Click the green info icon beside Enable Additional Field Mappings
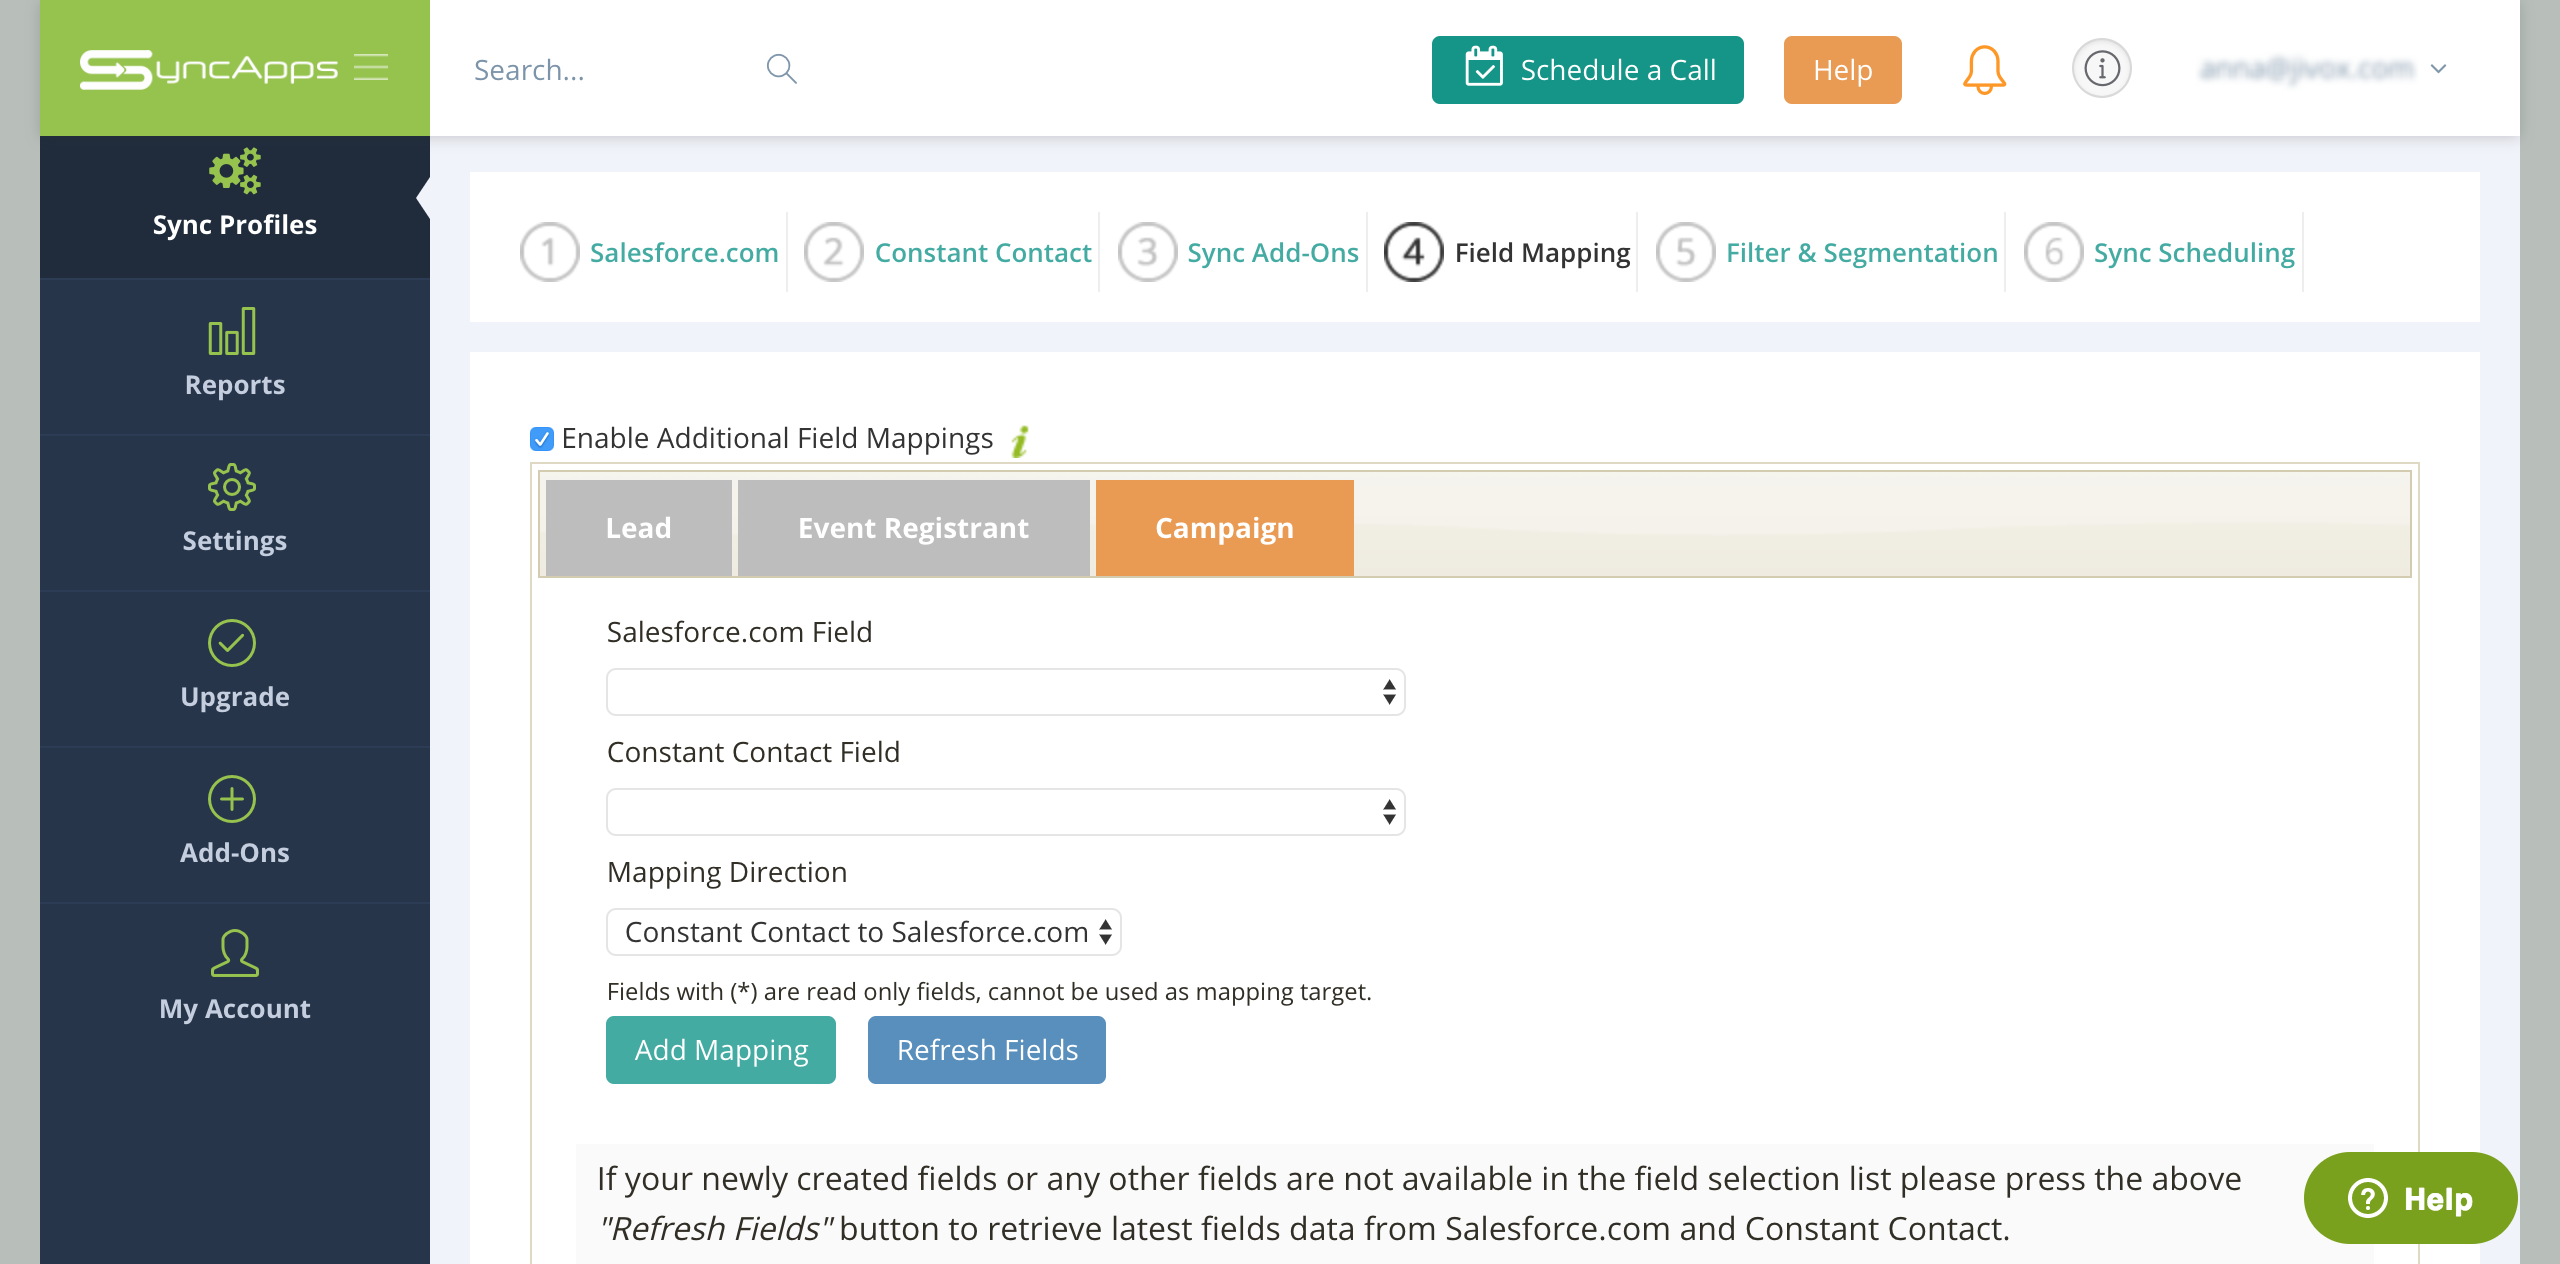 (1020, 440)
